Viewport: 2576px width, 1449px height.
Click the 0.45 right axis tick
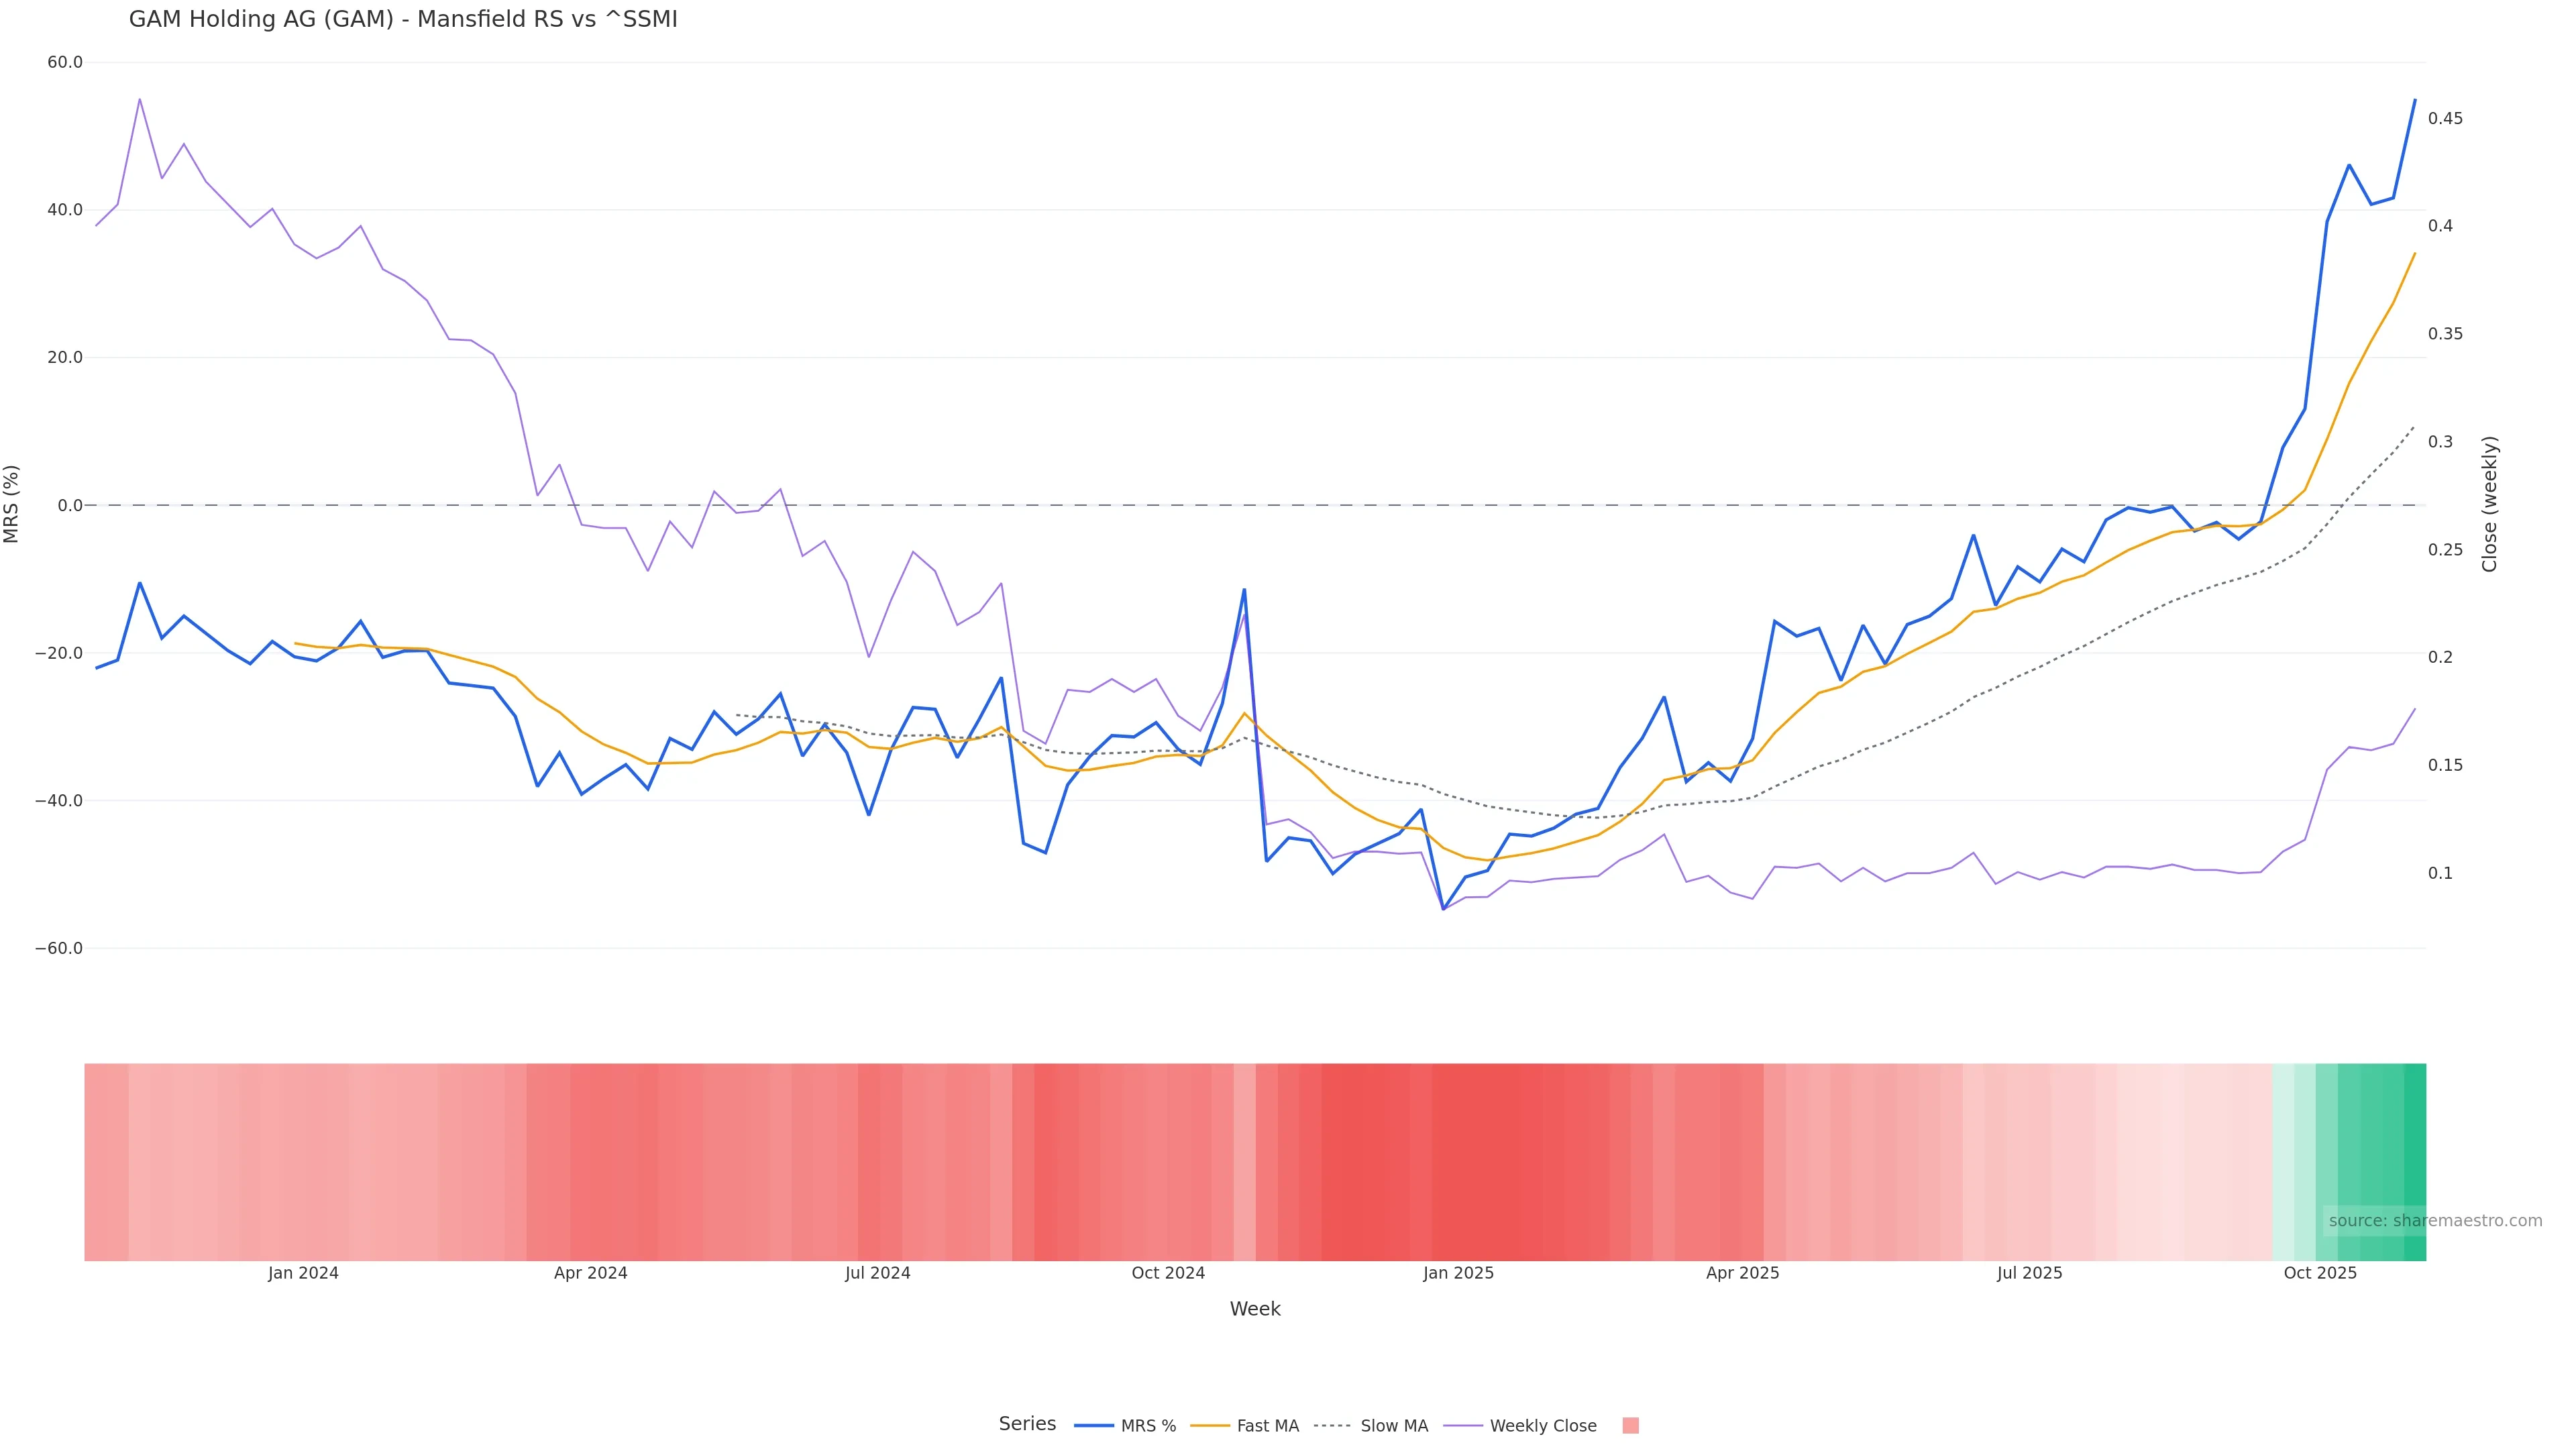(x=2445, y=119)
